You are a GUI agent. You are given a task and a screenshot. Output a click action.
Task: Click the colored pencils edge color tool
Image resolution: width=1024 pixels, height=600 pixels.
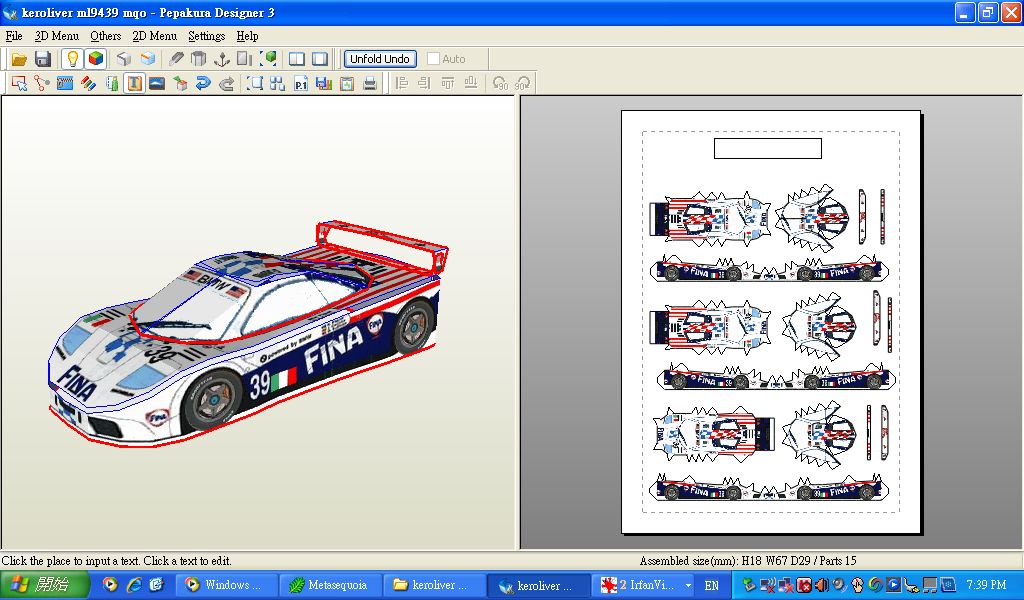tap(88, 84)
